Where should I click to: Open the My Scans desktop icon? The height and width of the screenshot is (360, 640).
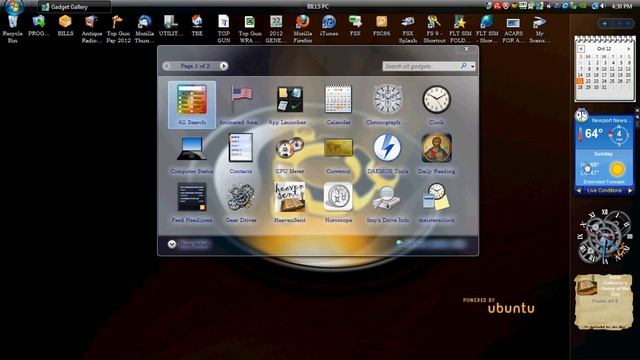coord(539,29)
